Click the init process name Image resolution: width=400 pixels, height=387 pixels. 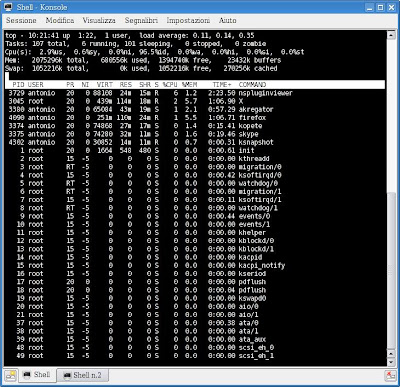pyautogui.click(x=246, y=150)
